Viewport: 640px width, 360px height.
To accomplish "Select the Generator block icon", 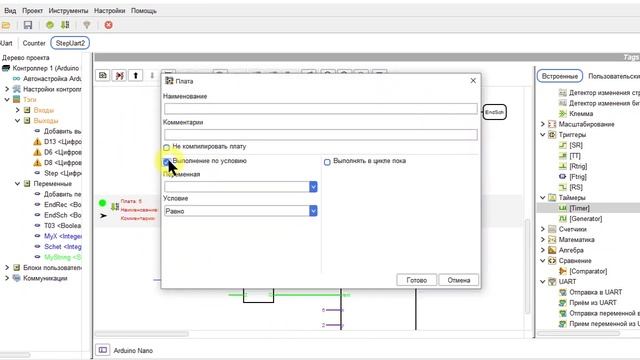I will (562, 219).
